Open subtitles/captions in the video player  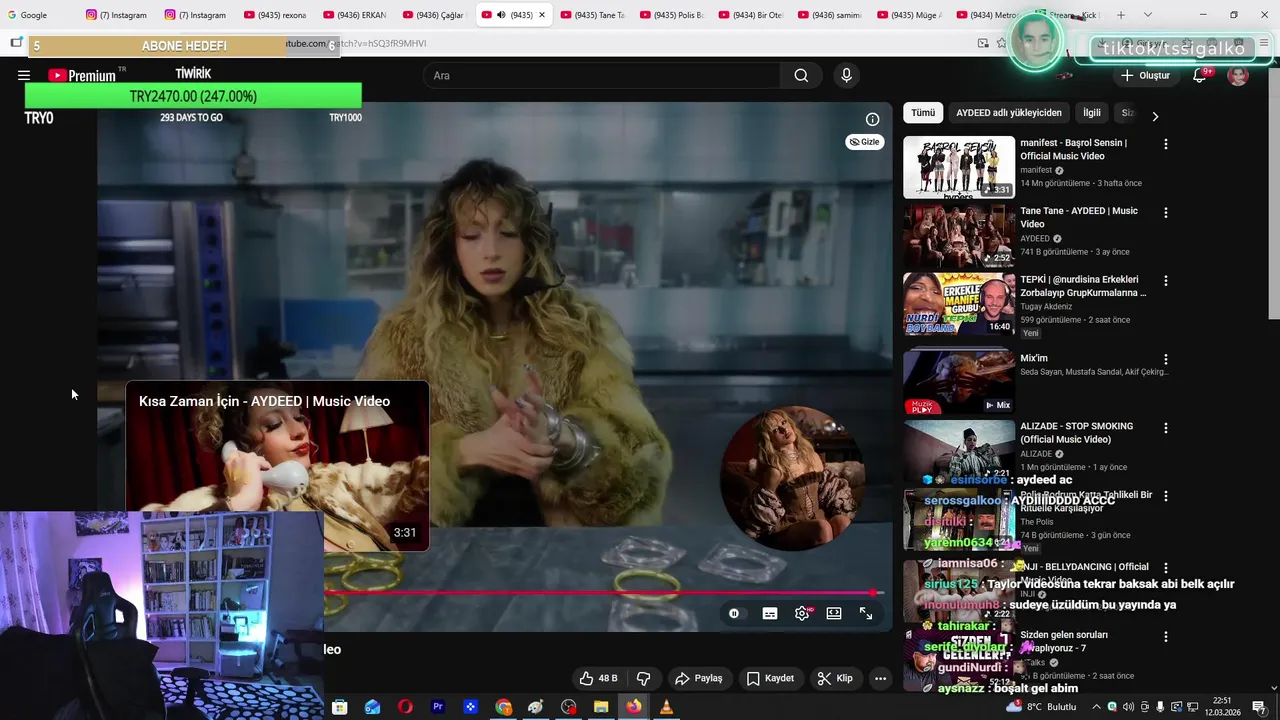(x=769, y=614)
